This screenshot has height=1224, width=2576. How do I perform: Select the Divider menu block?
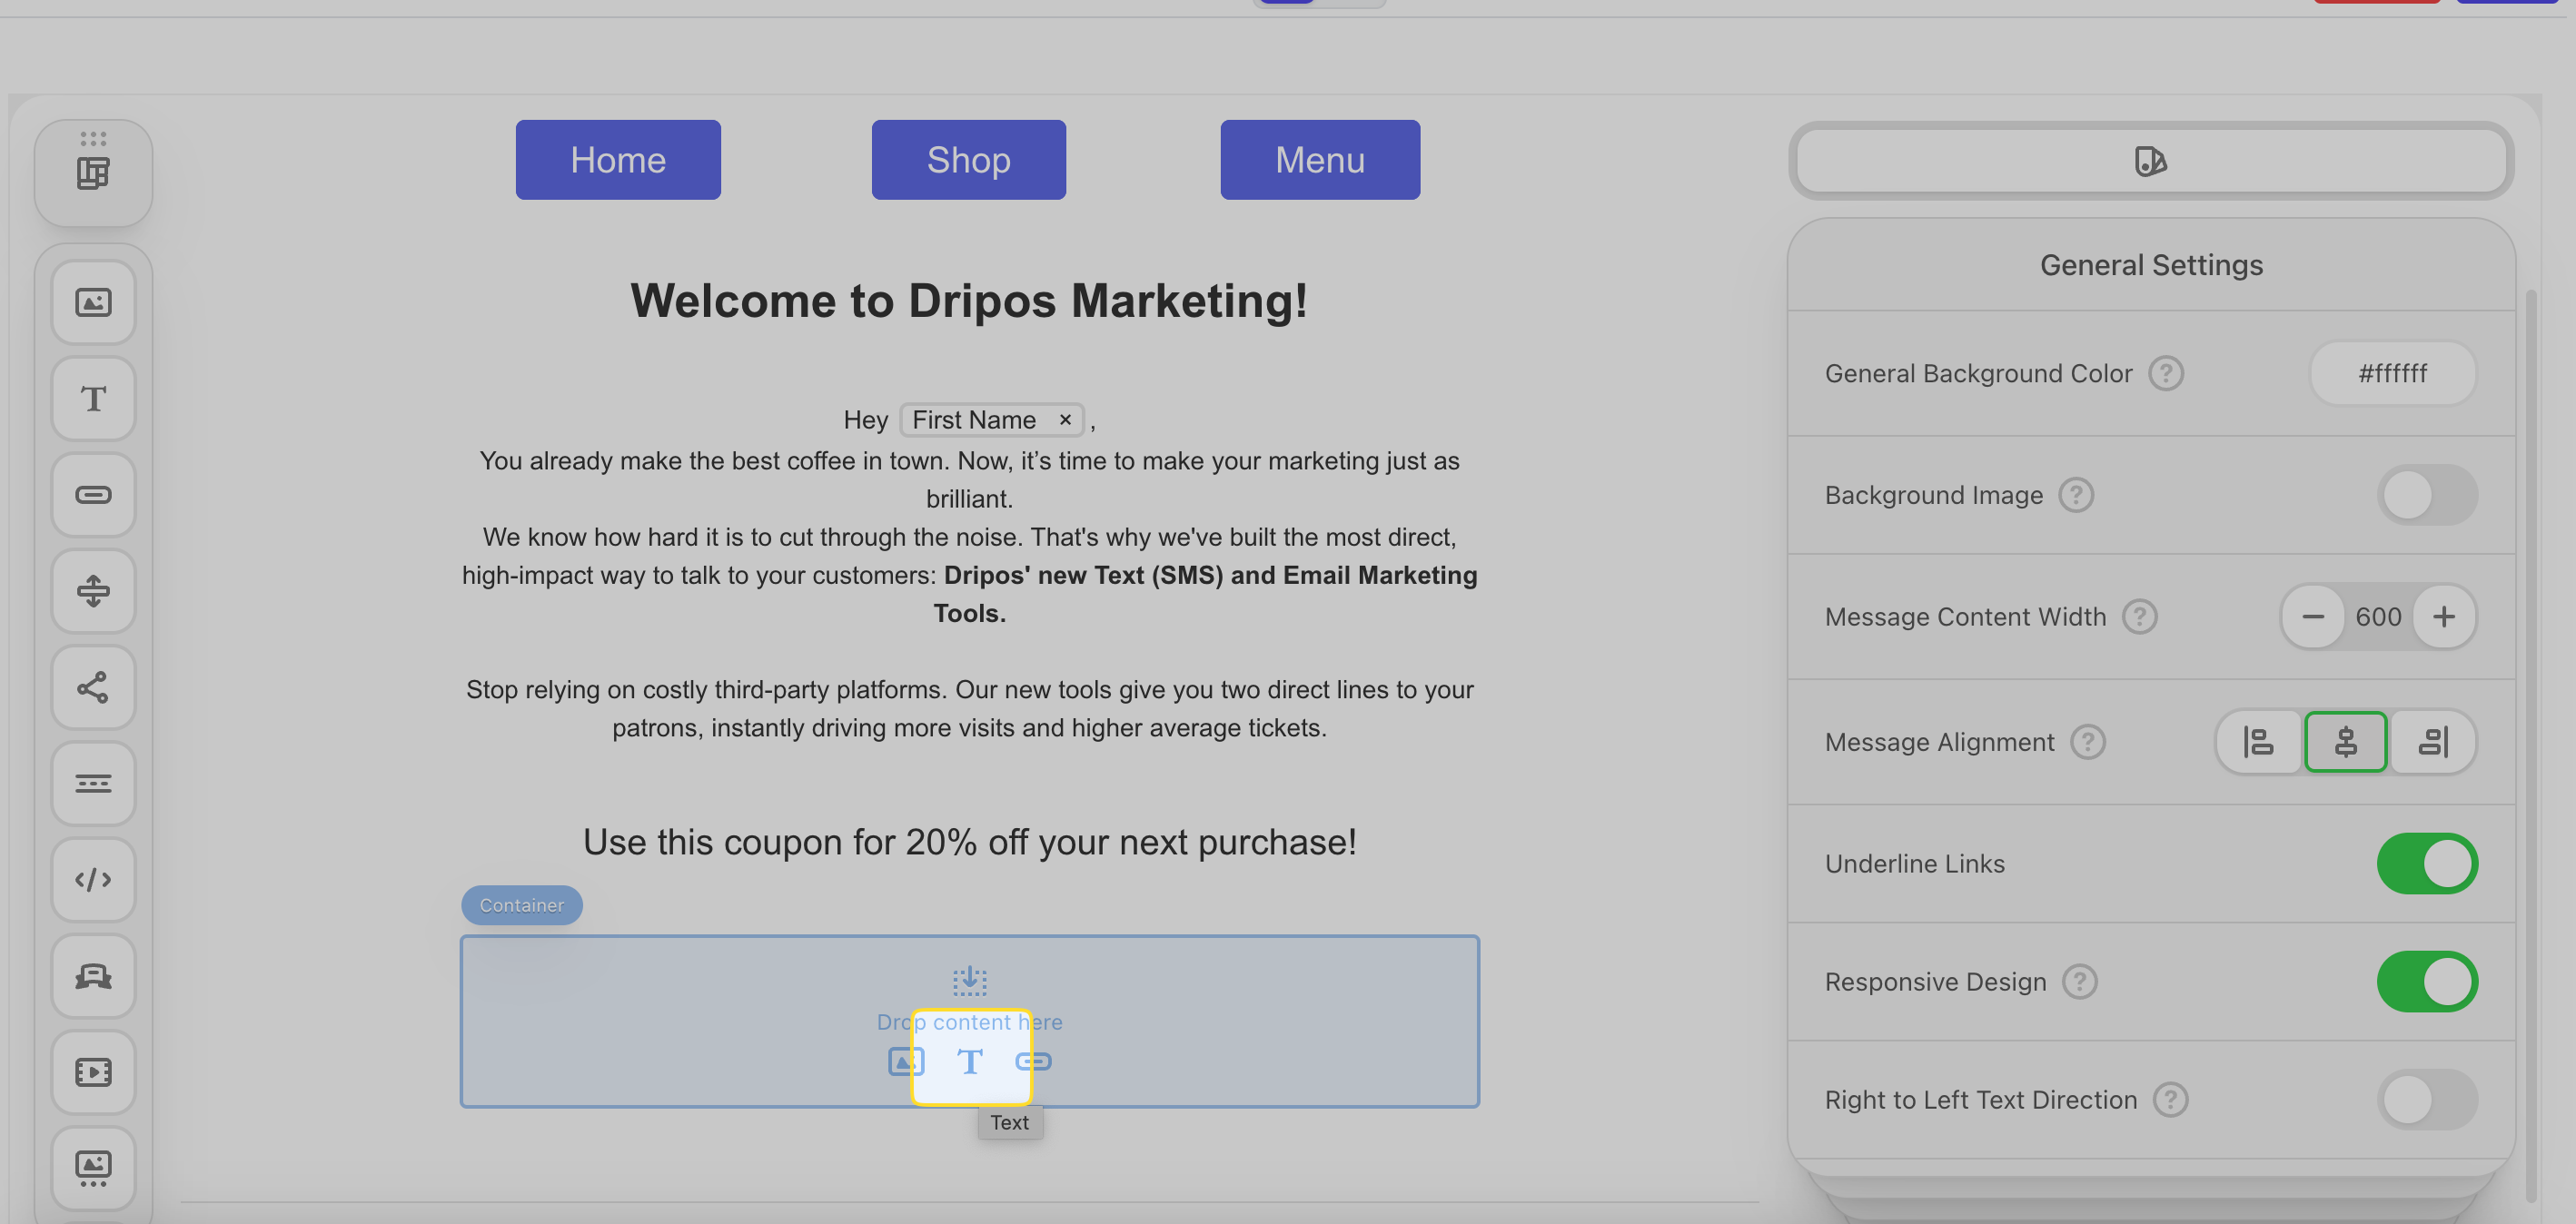[x=93, y=783]
